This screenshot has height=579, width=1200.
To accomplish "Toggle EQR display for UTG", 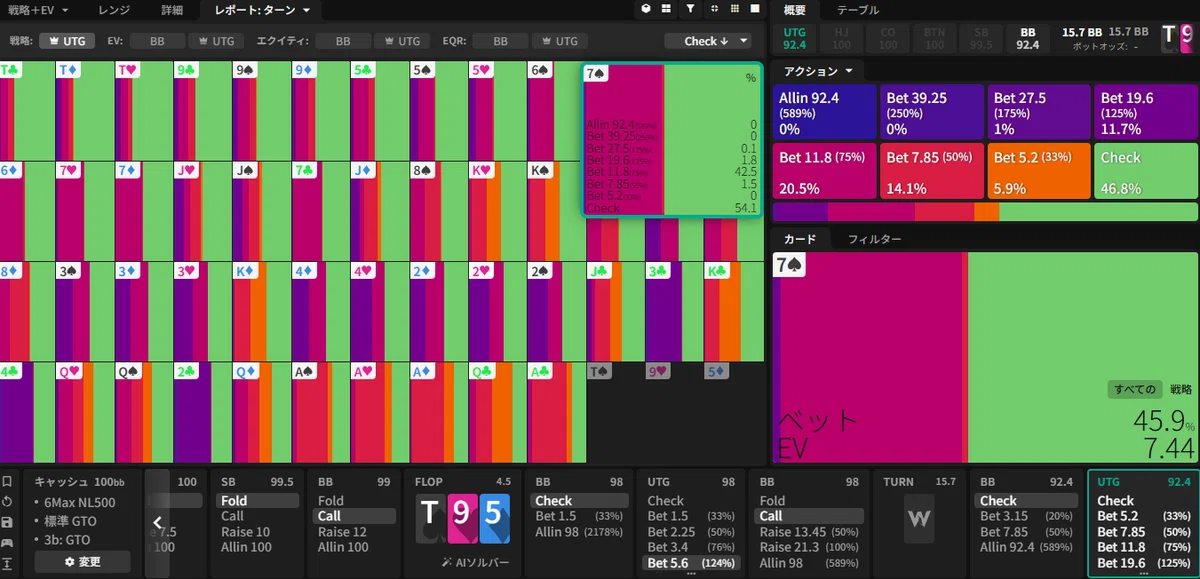I will point(559,41).
